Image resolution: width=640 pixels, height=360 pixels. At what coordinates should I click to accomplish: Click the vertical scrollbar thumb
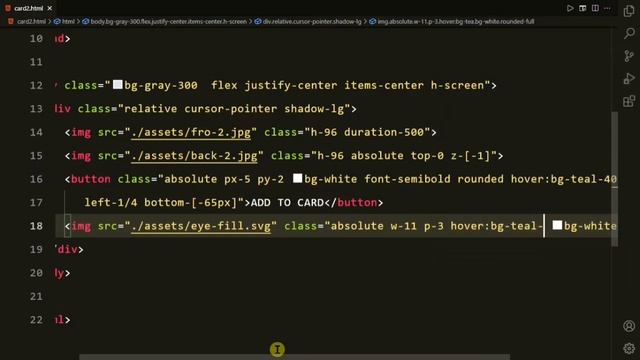[x=614, y=179]
